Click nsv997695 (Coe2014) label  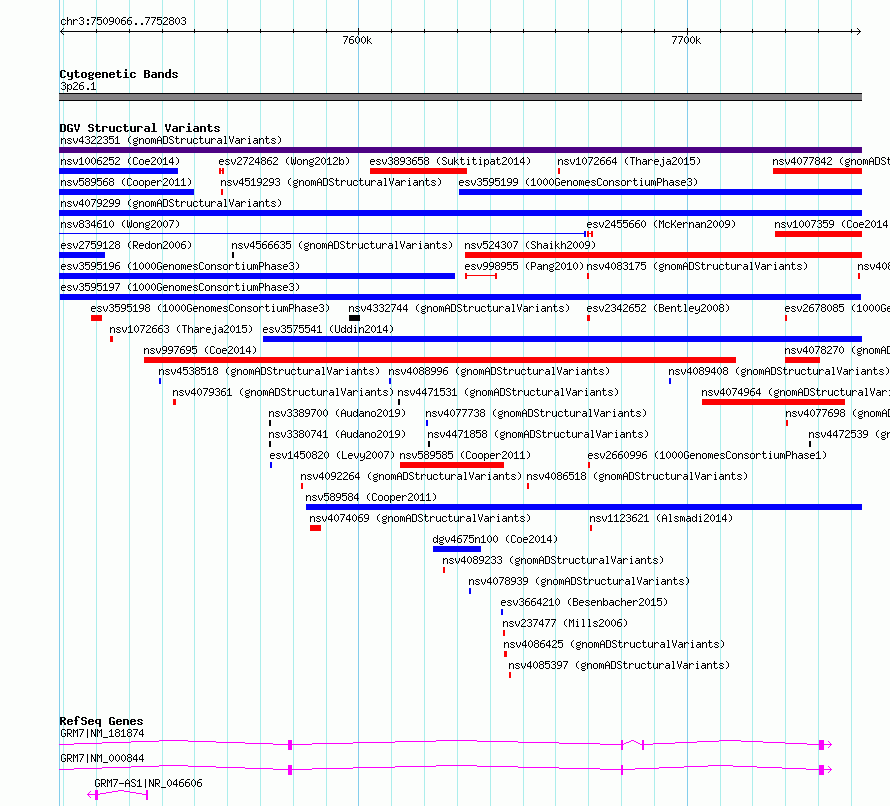200,350
